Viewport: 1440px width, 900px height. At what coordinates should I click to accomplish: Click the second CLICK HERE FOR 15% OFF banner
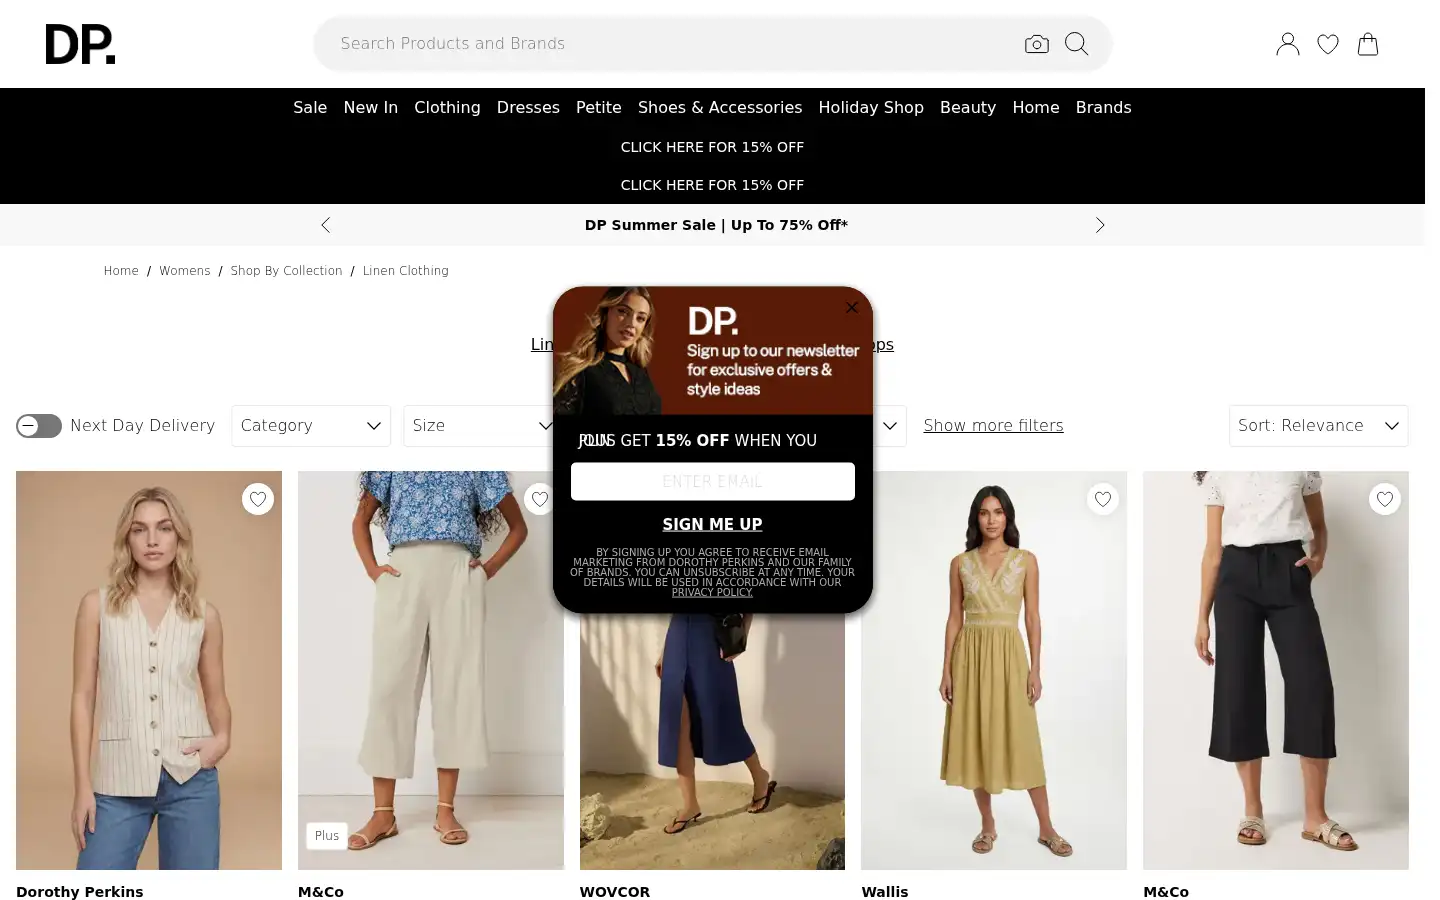click(712, 185)
